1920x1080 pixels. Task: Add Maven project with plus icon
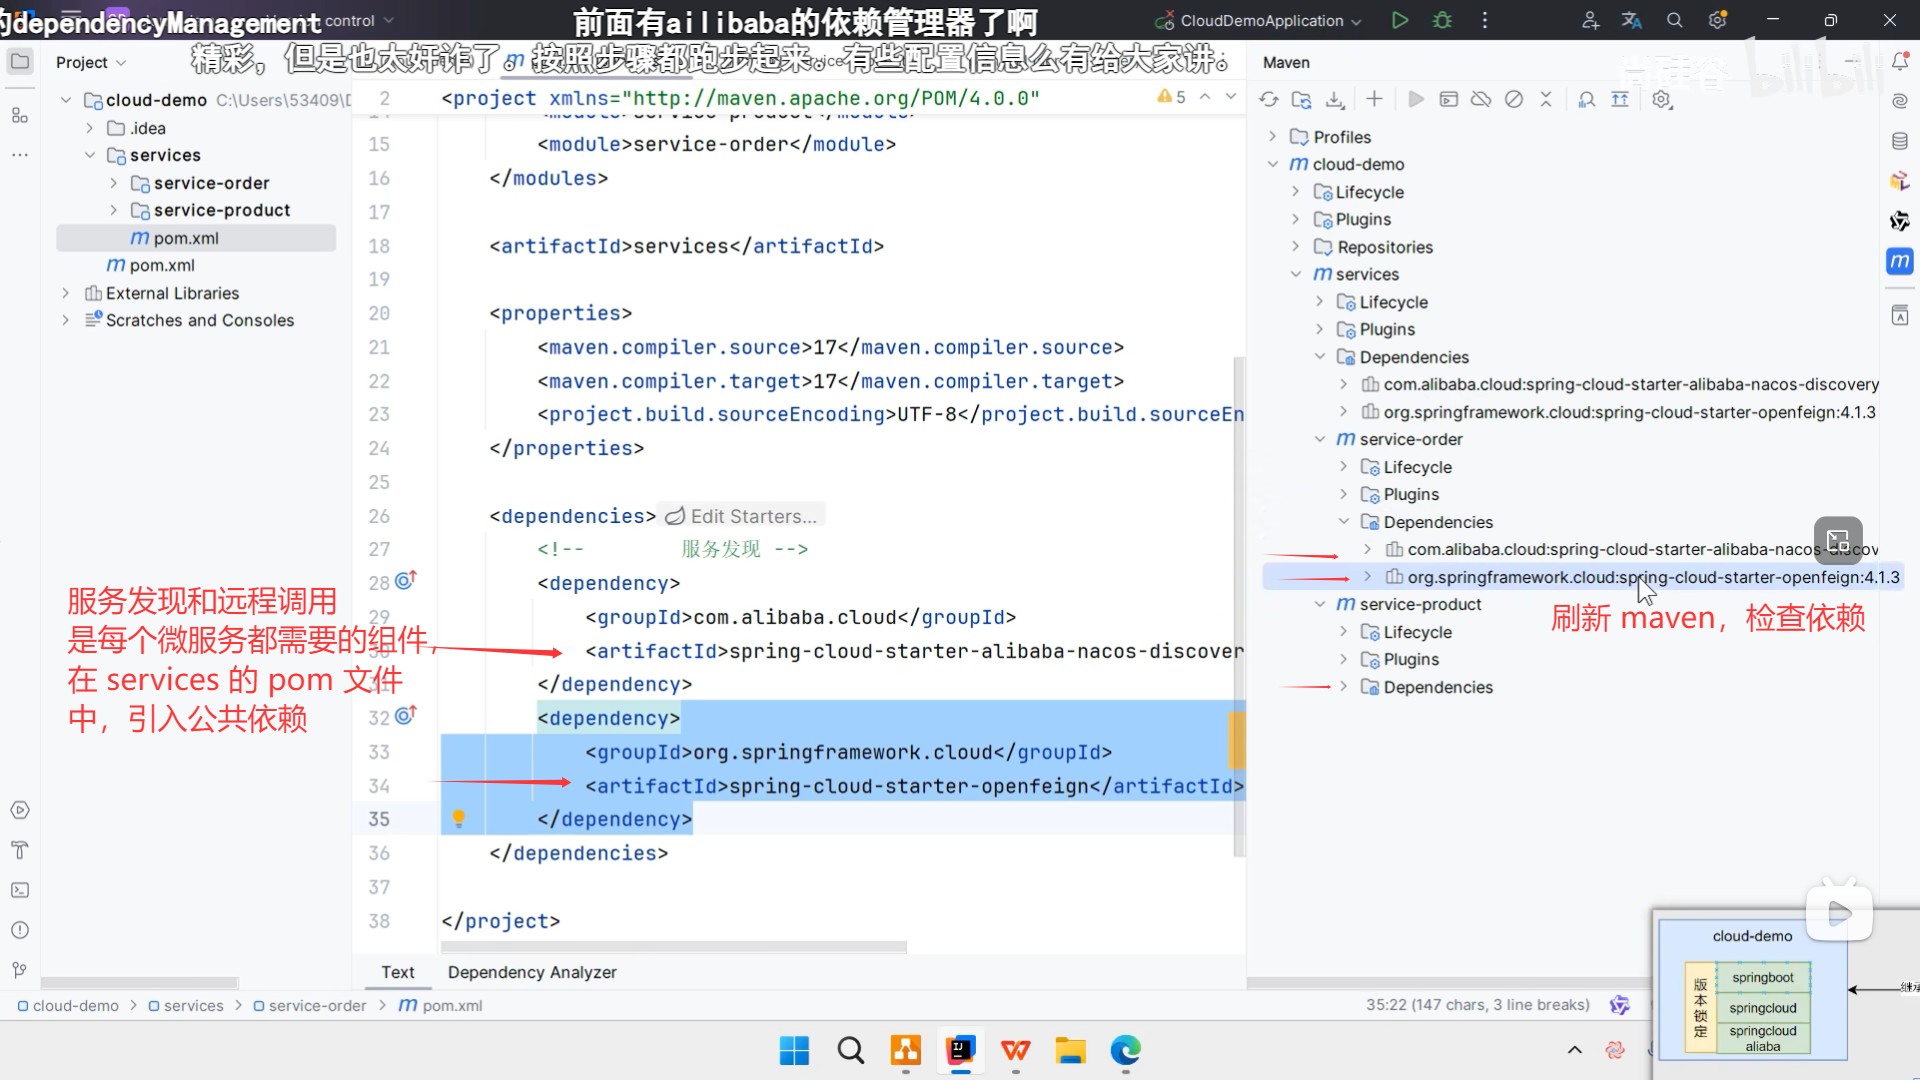1374,99
